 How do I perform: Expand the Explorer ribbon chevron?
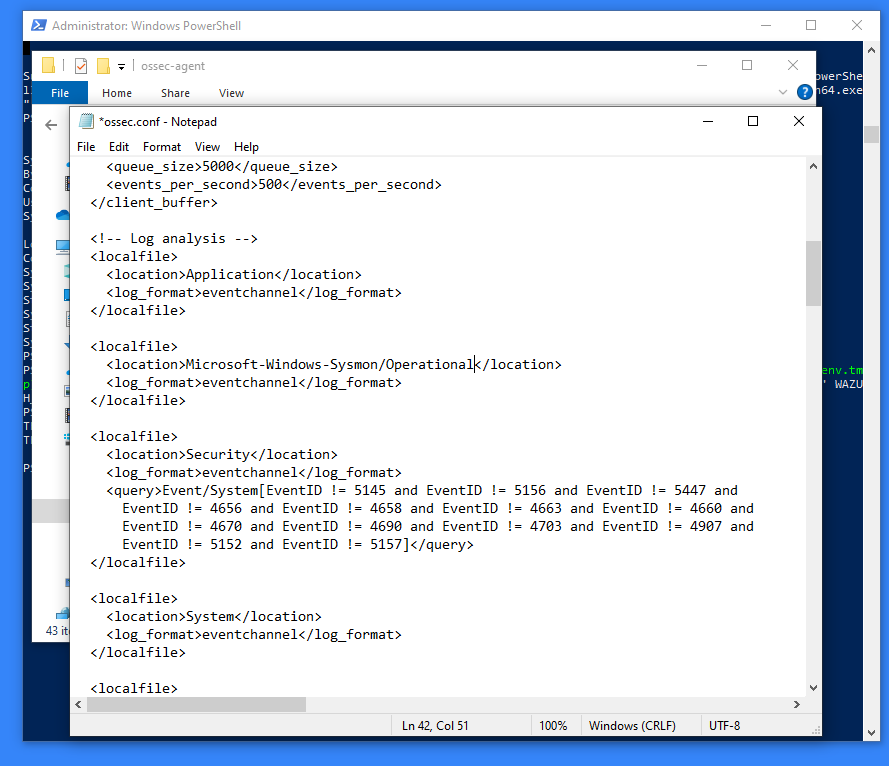tap(783, 92)
